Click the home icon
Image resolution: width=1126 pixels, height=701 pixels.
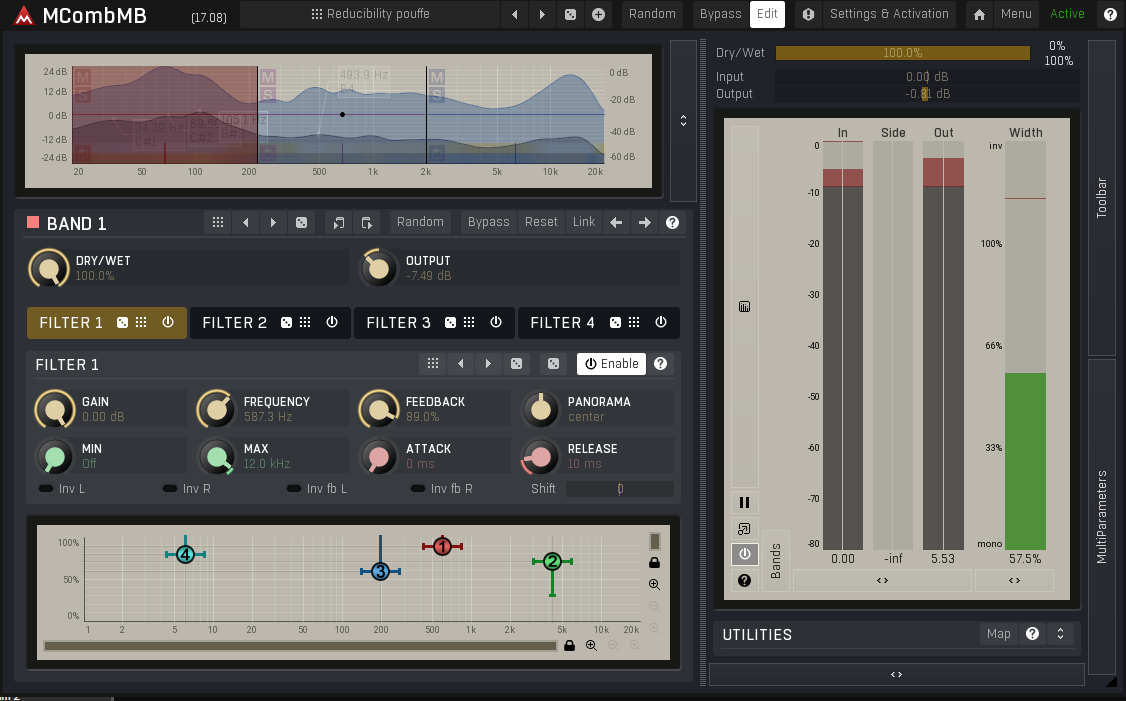(x=980, y=14)
